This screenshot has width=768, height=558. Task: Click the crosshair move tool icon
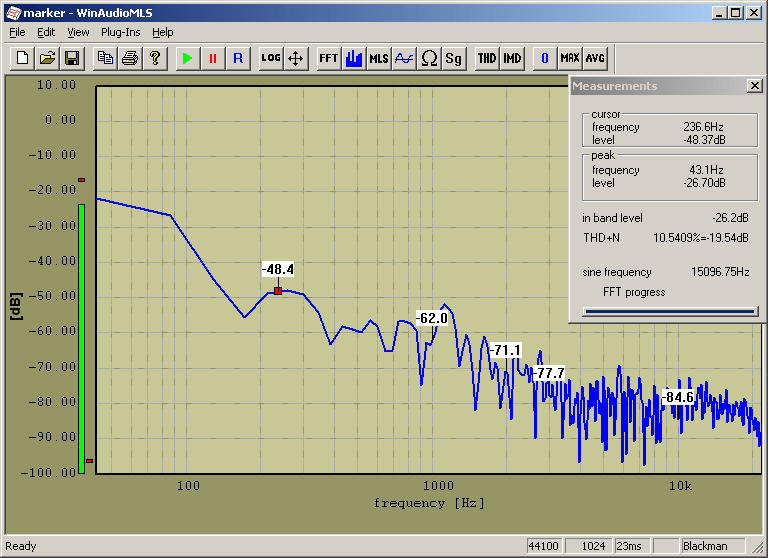pyautogui.click(x=296, y=58)
